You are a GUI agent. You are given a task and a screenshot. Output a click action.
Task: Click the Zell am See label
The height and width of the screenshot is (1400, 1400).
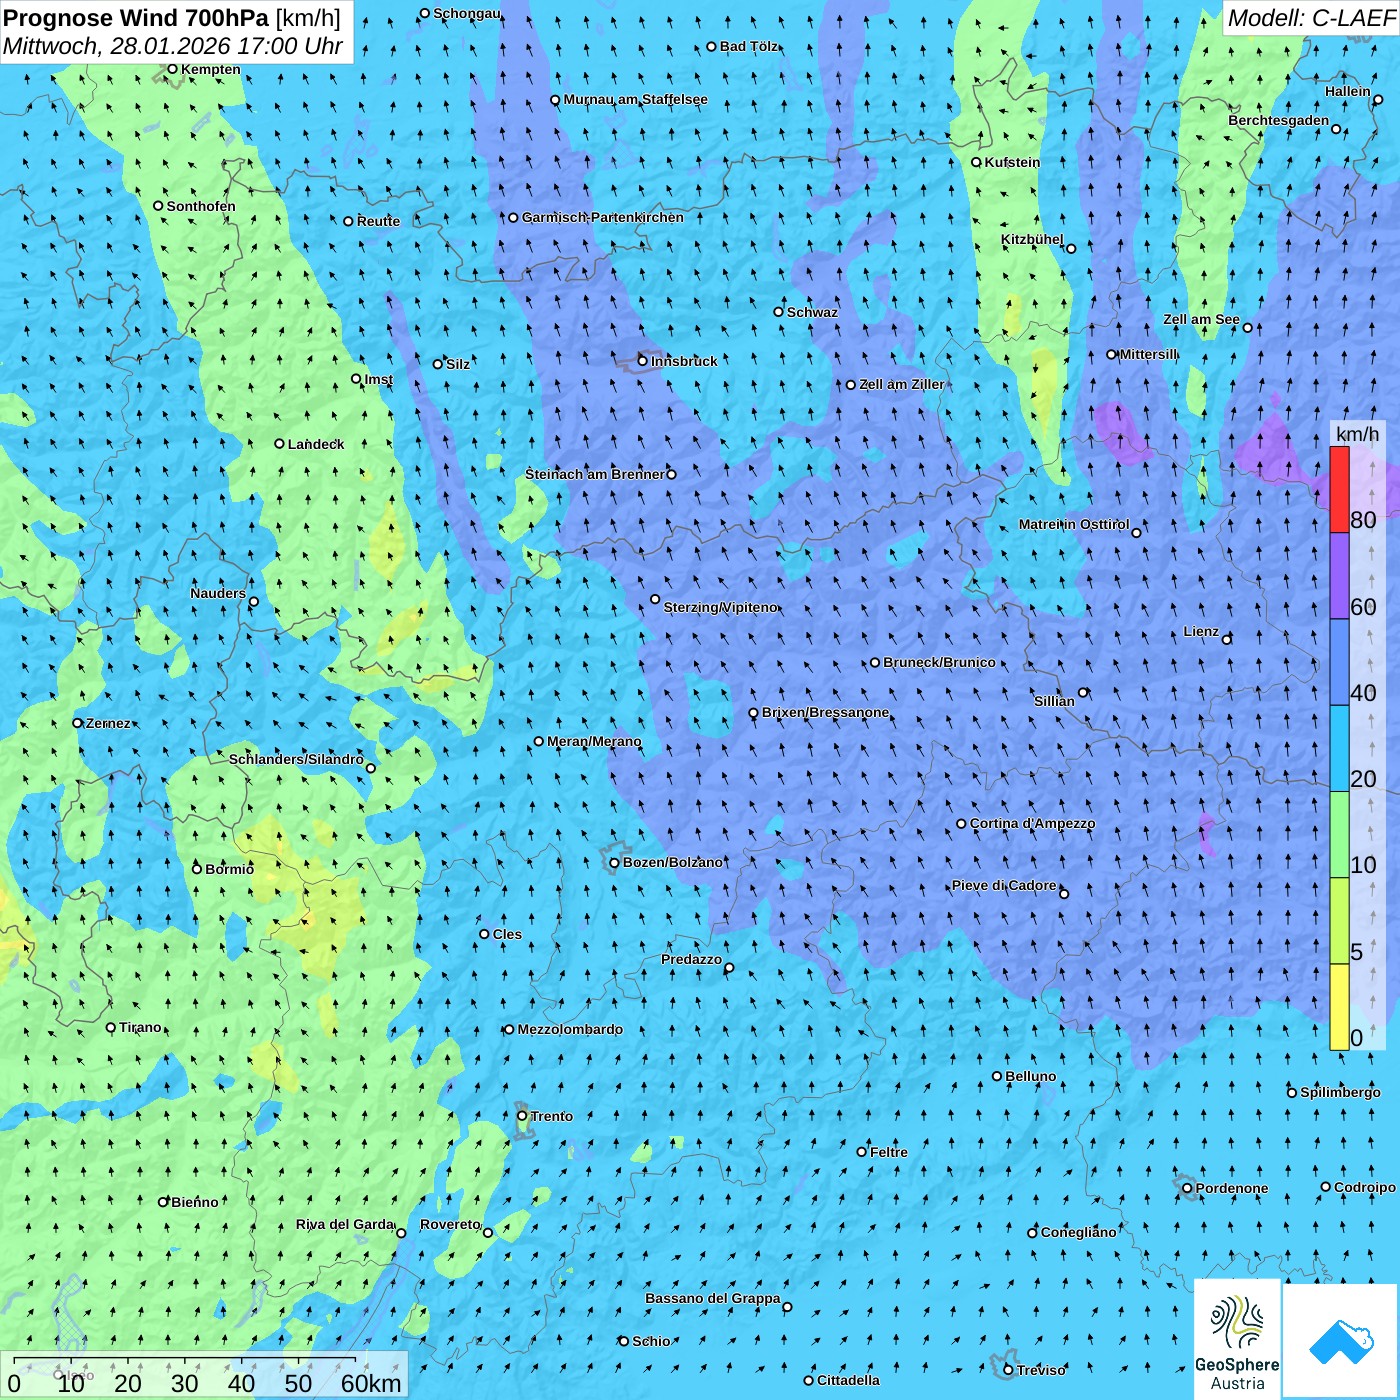[1201, 319]
